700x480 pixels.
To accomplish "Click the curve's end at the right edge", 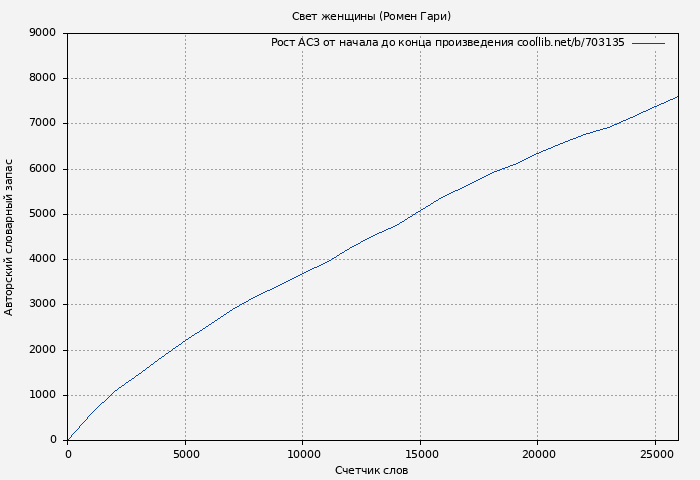I will pyautogui.click(x=677, y=97).
